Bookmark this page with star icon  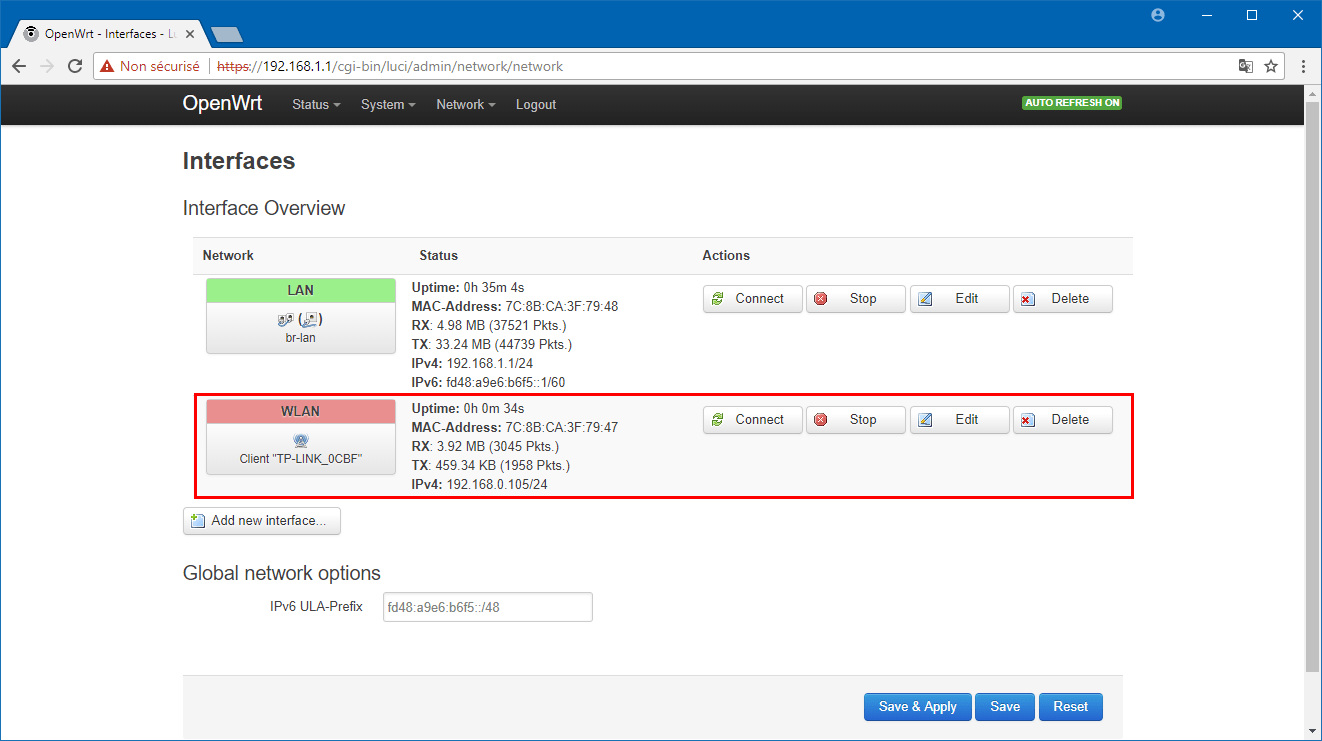coord(1271,66)
